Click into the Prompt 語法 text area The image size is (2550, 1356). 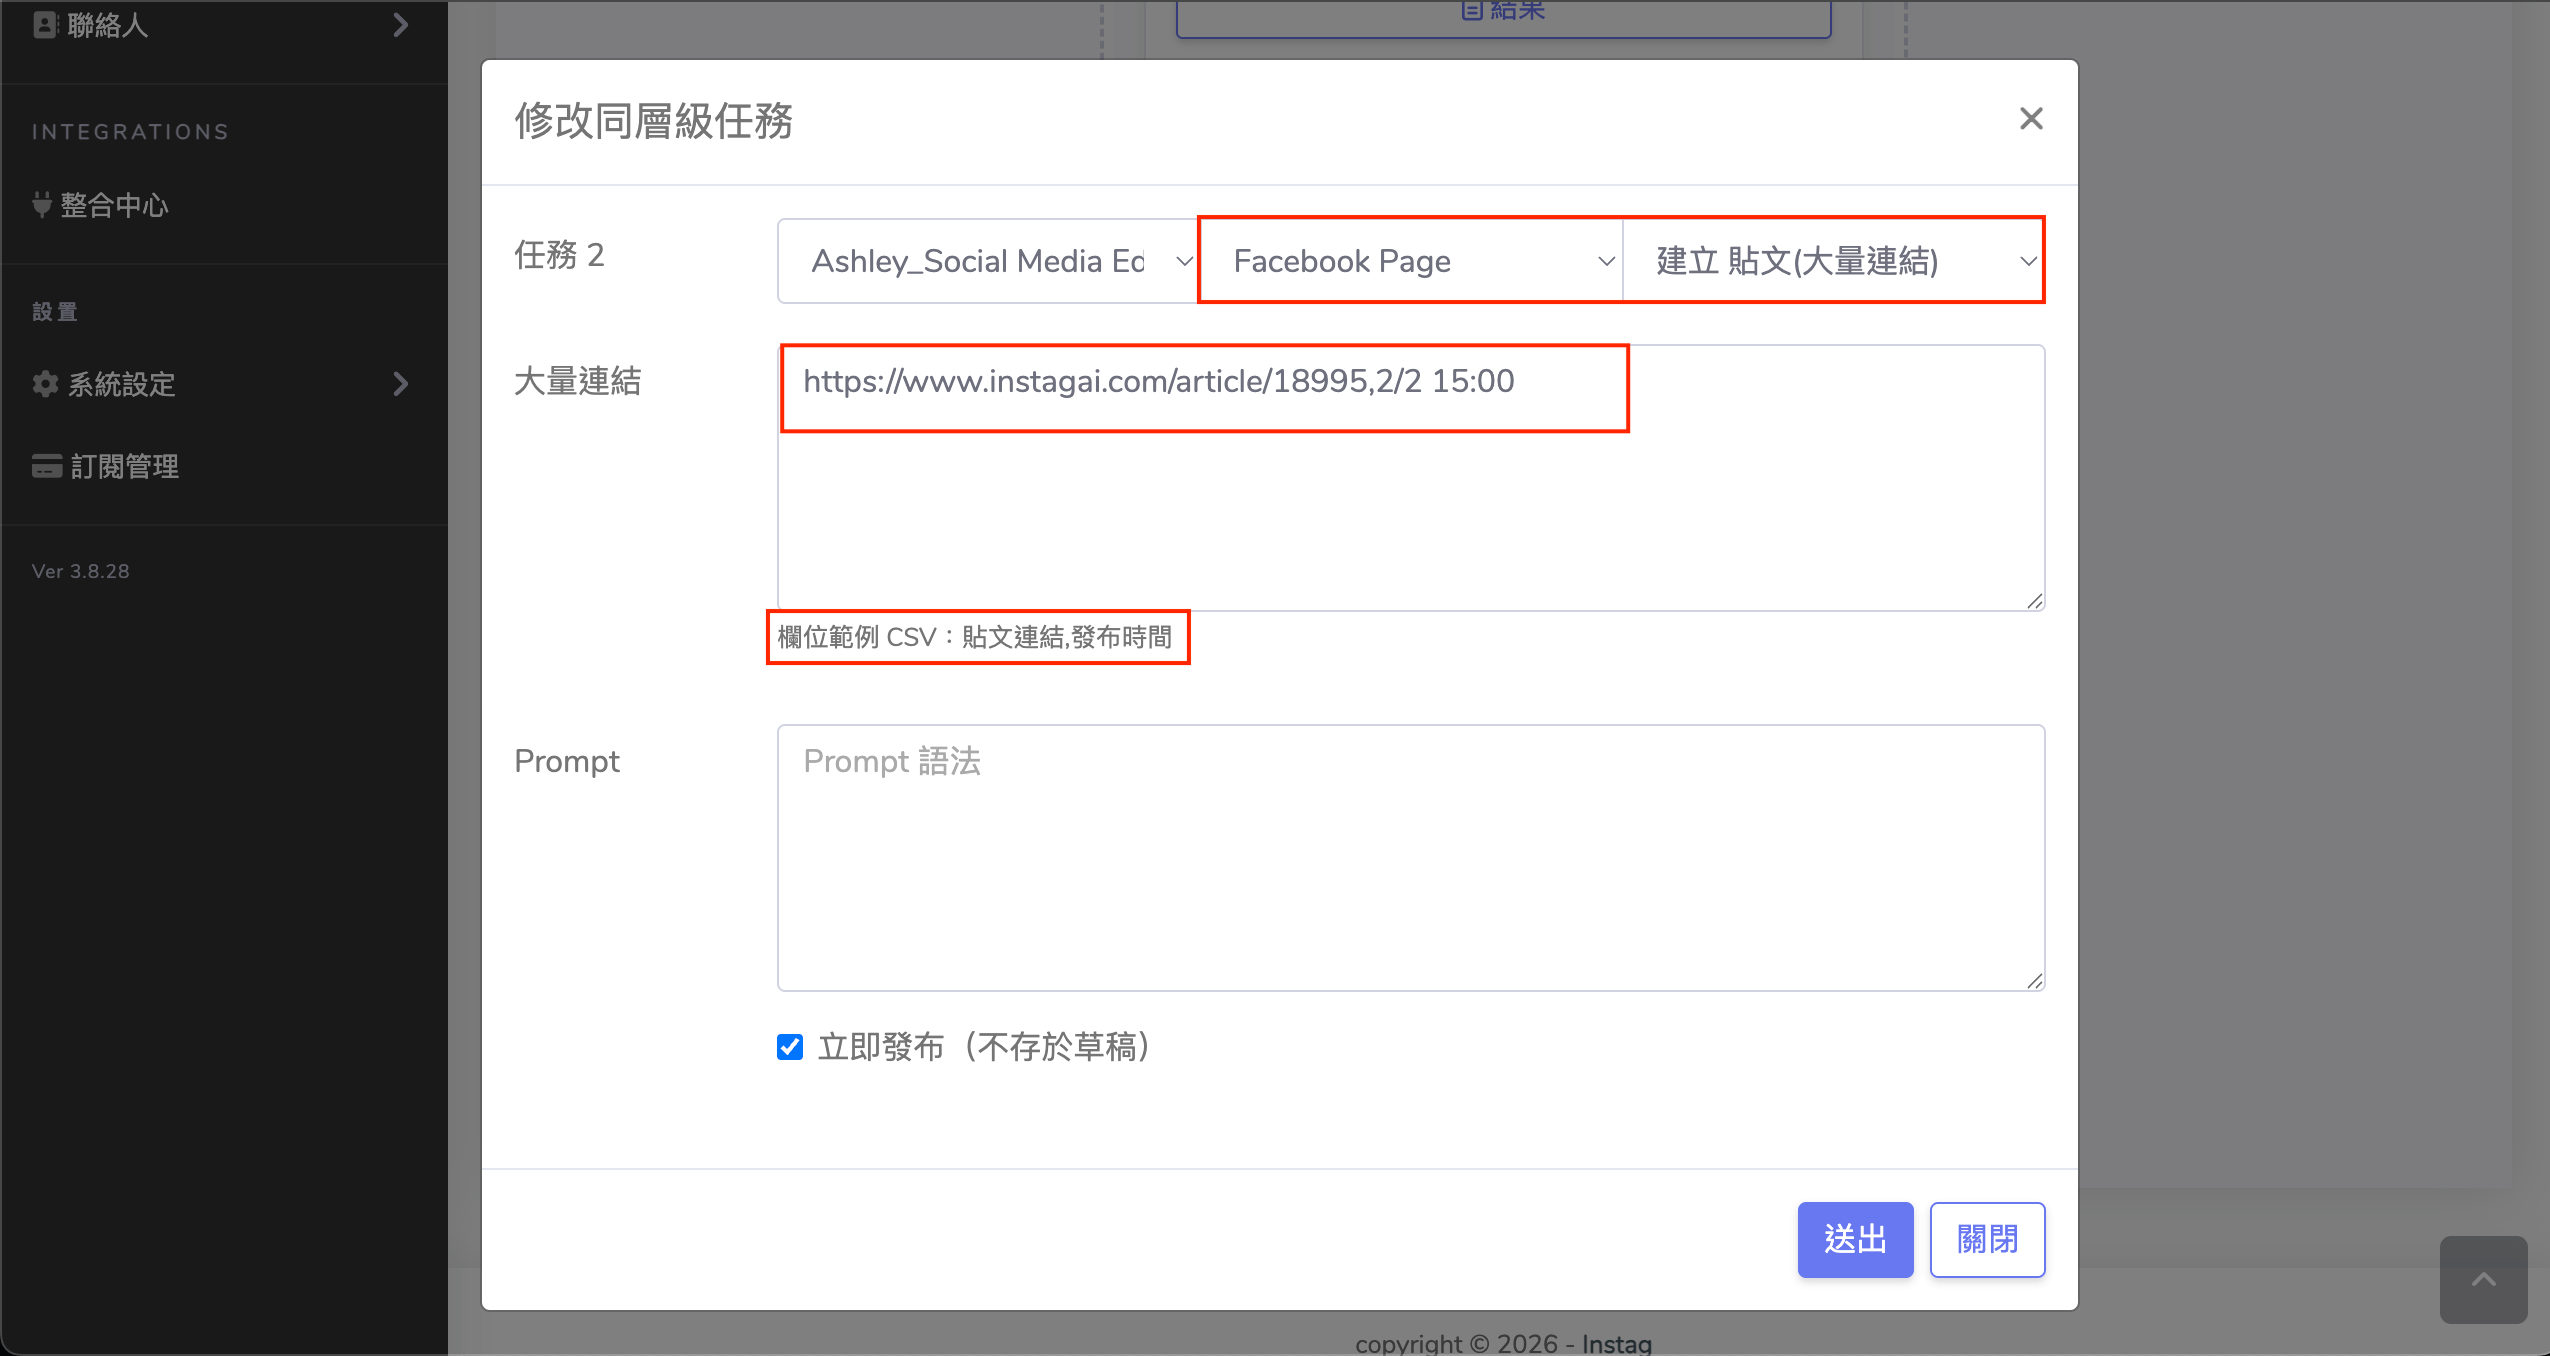1410,858
